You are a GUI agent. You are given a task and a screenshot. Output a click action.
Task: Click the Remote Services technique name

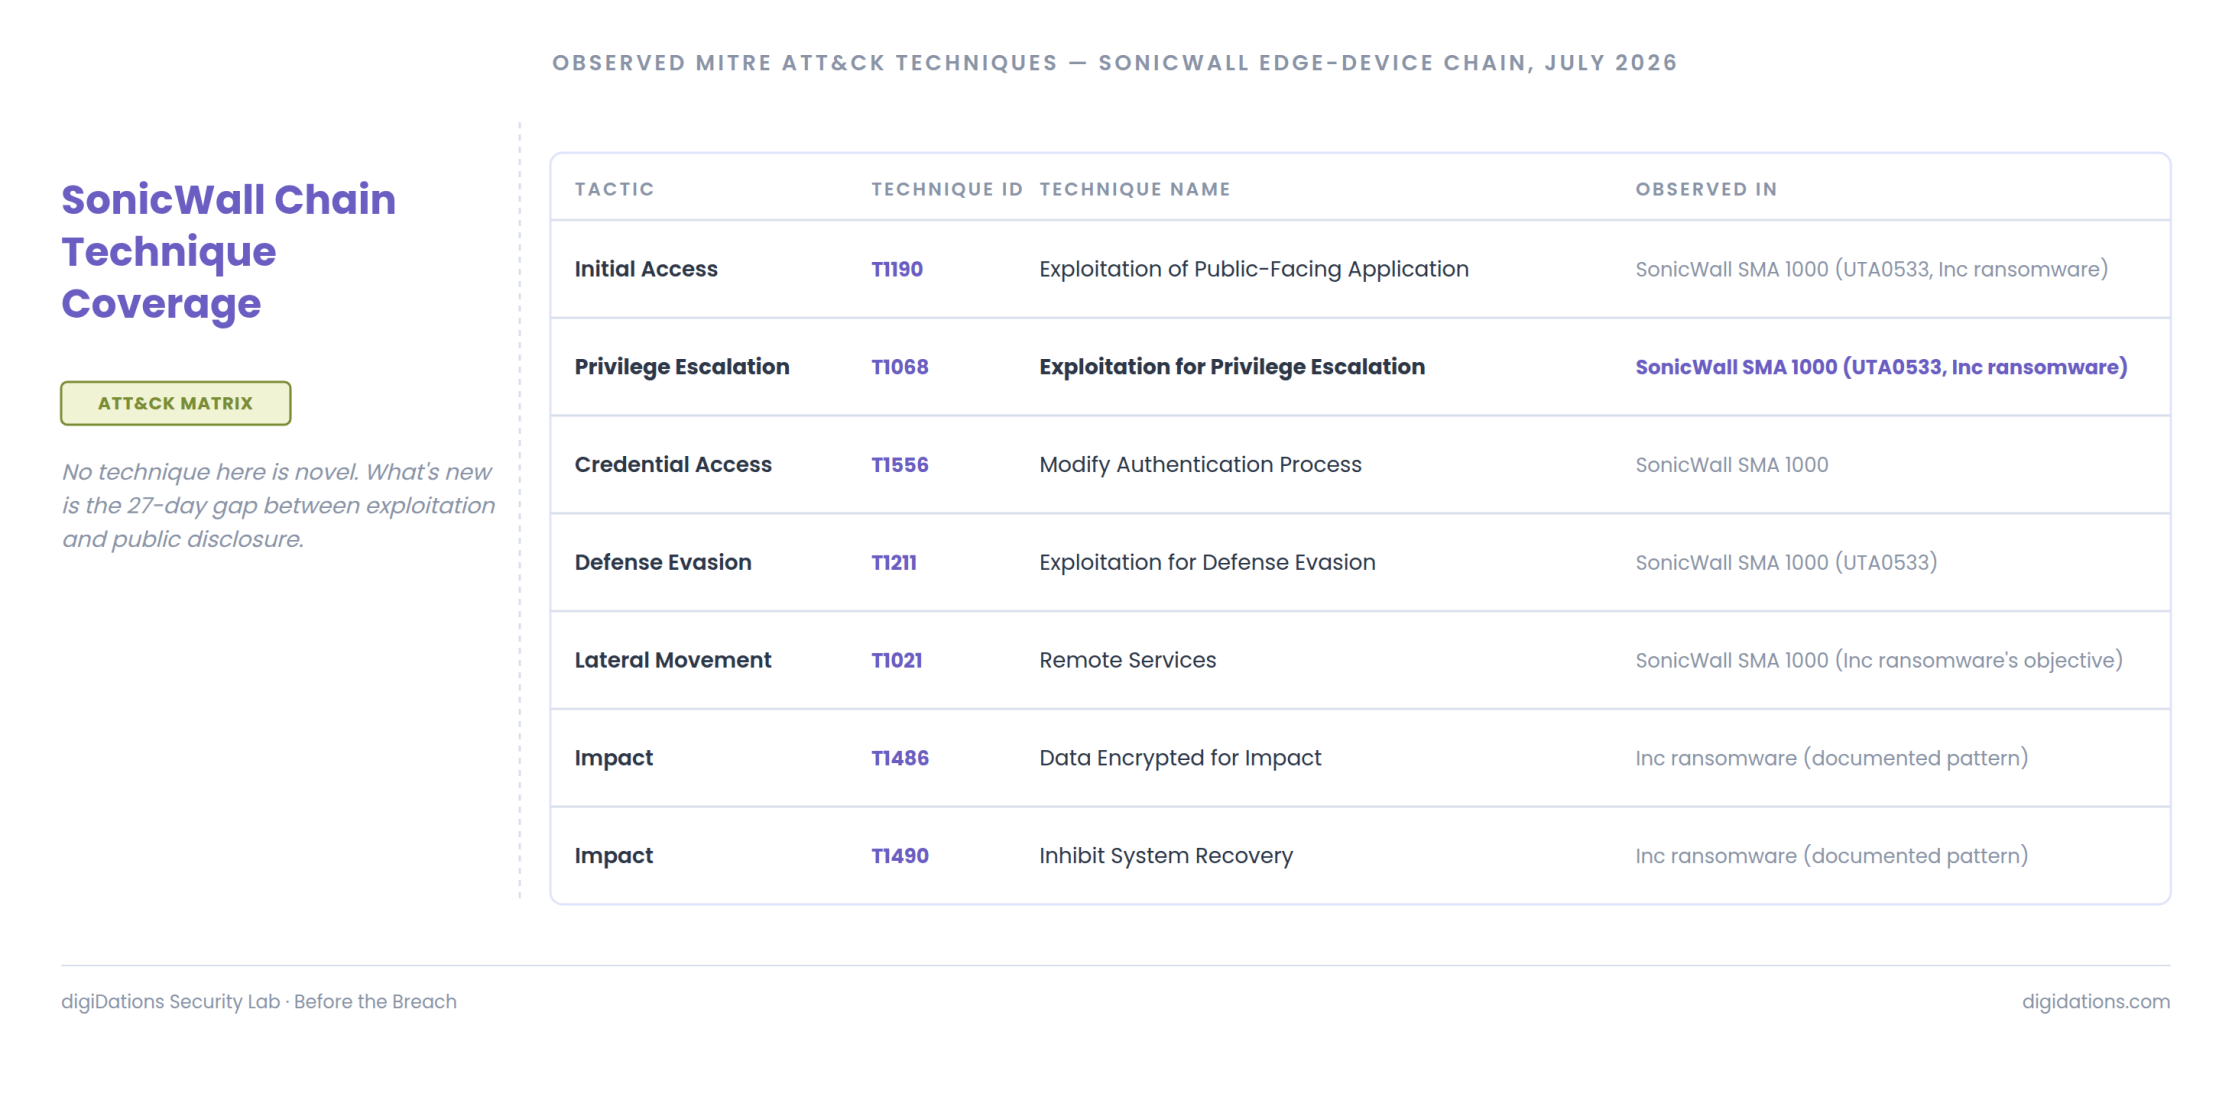click(x=1128, y=660)
